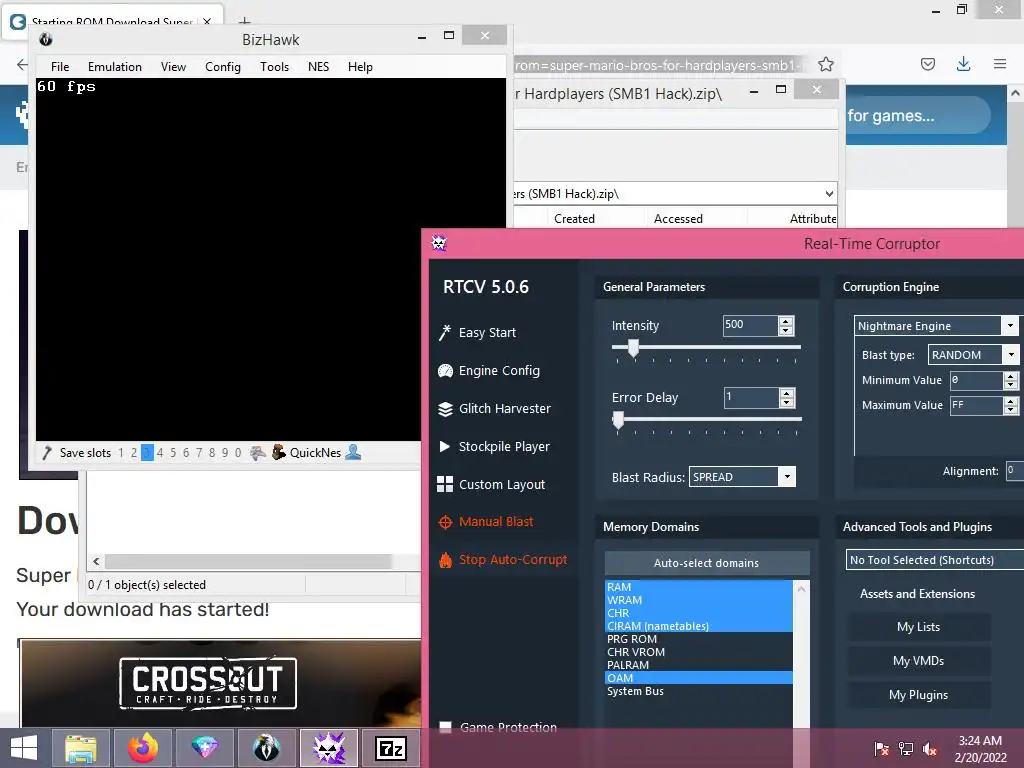1024x768 pixels.
Task: Open My VMDs button
Action: pos(918,661)
